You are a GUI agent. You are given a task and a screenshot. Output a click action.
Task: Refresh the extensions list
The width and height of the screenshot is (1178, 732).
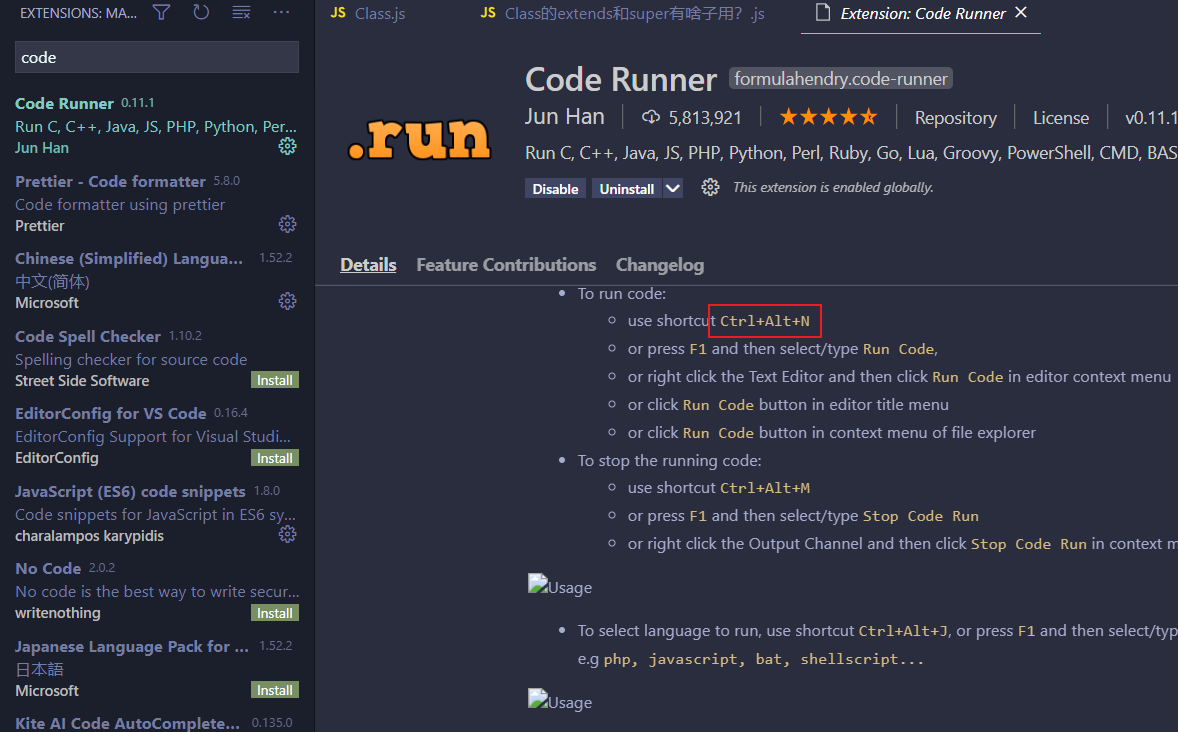tap(201, 12)
